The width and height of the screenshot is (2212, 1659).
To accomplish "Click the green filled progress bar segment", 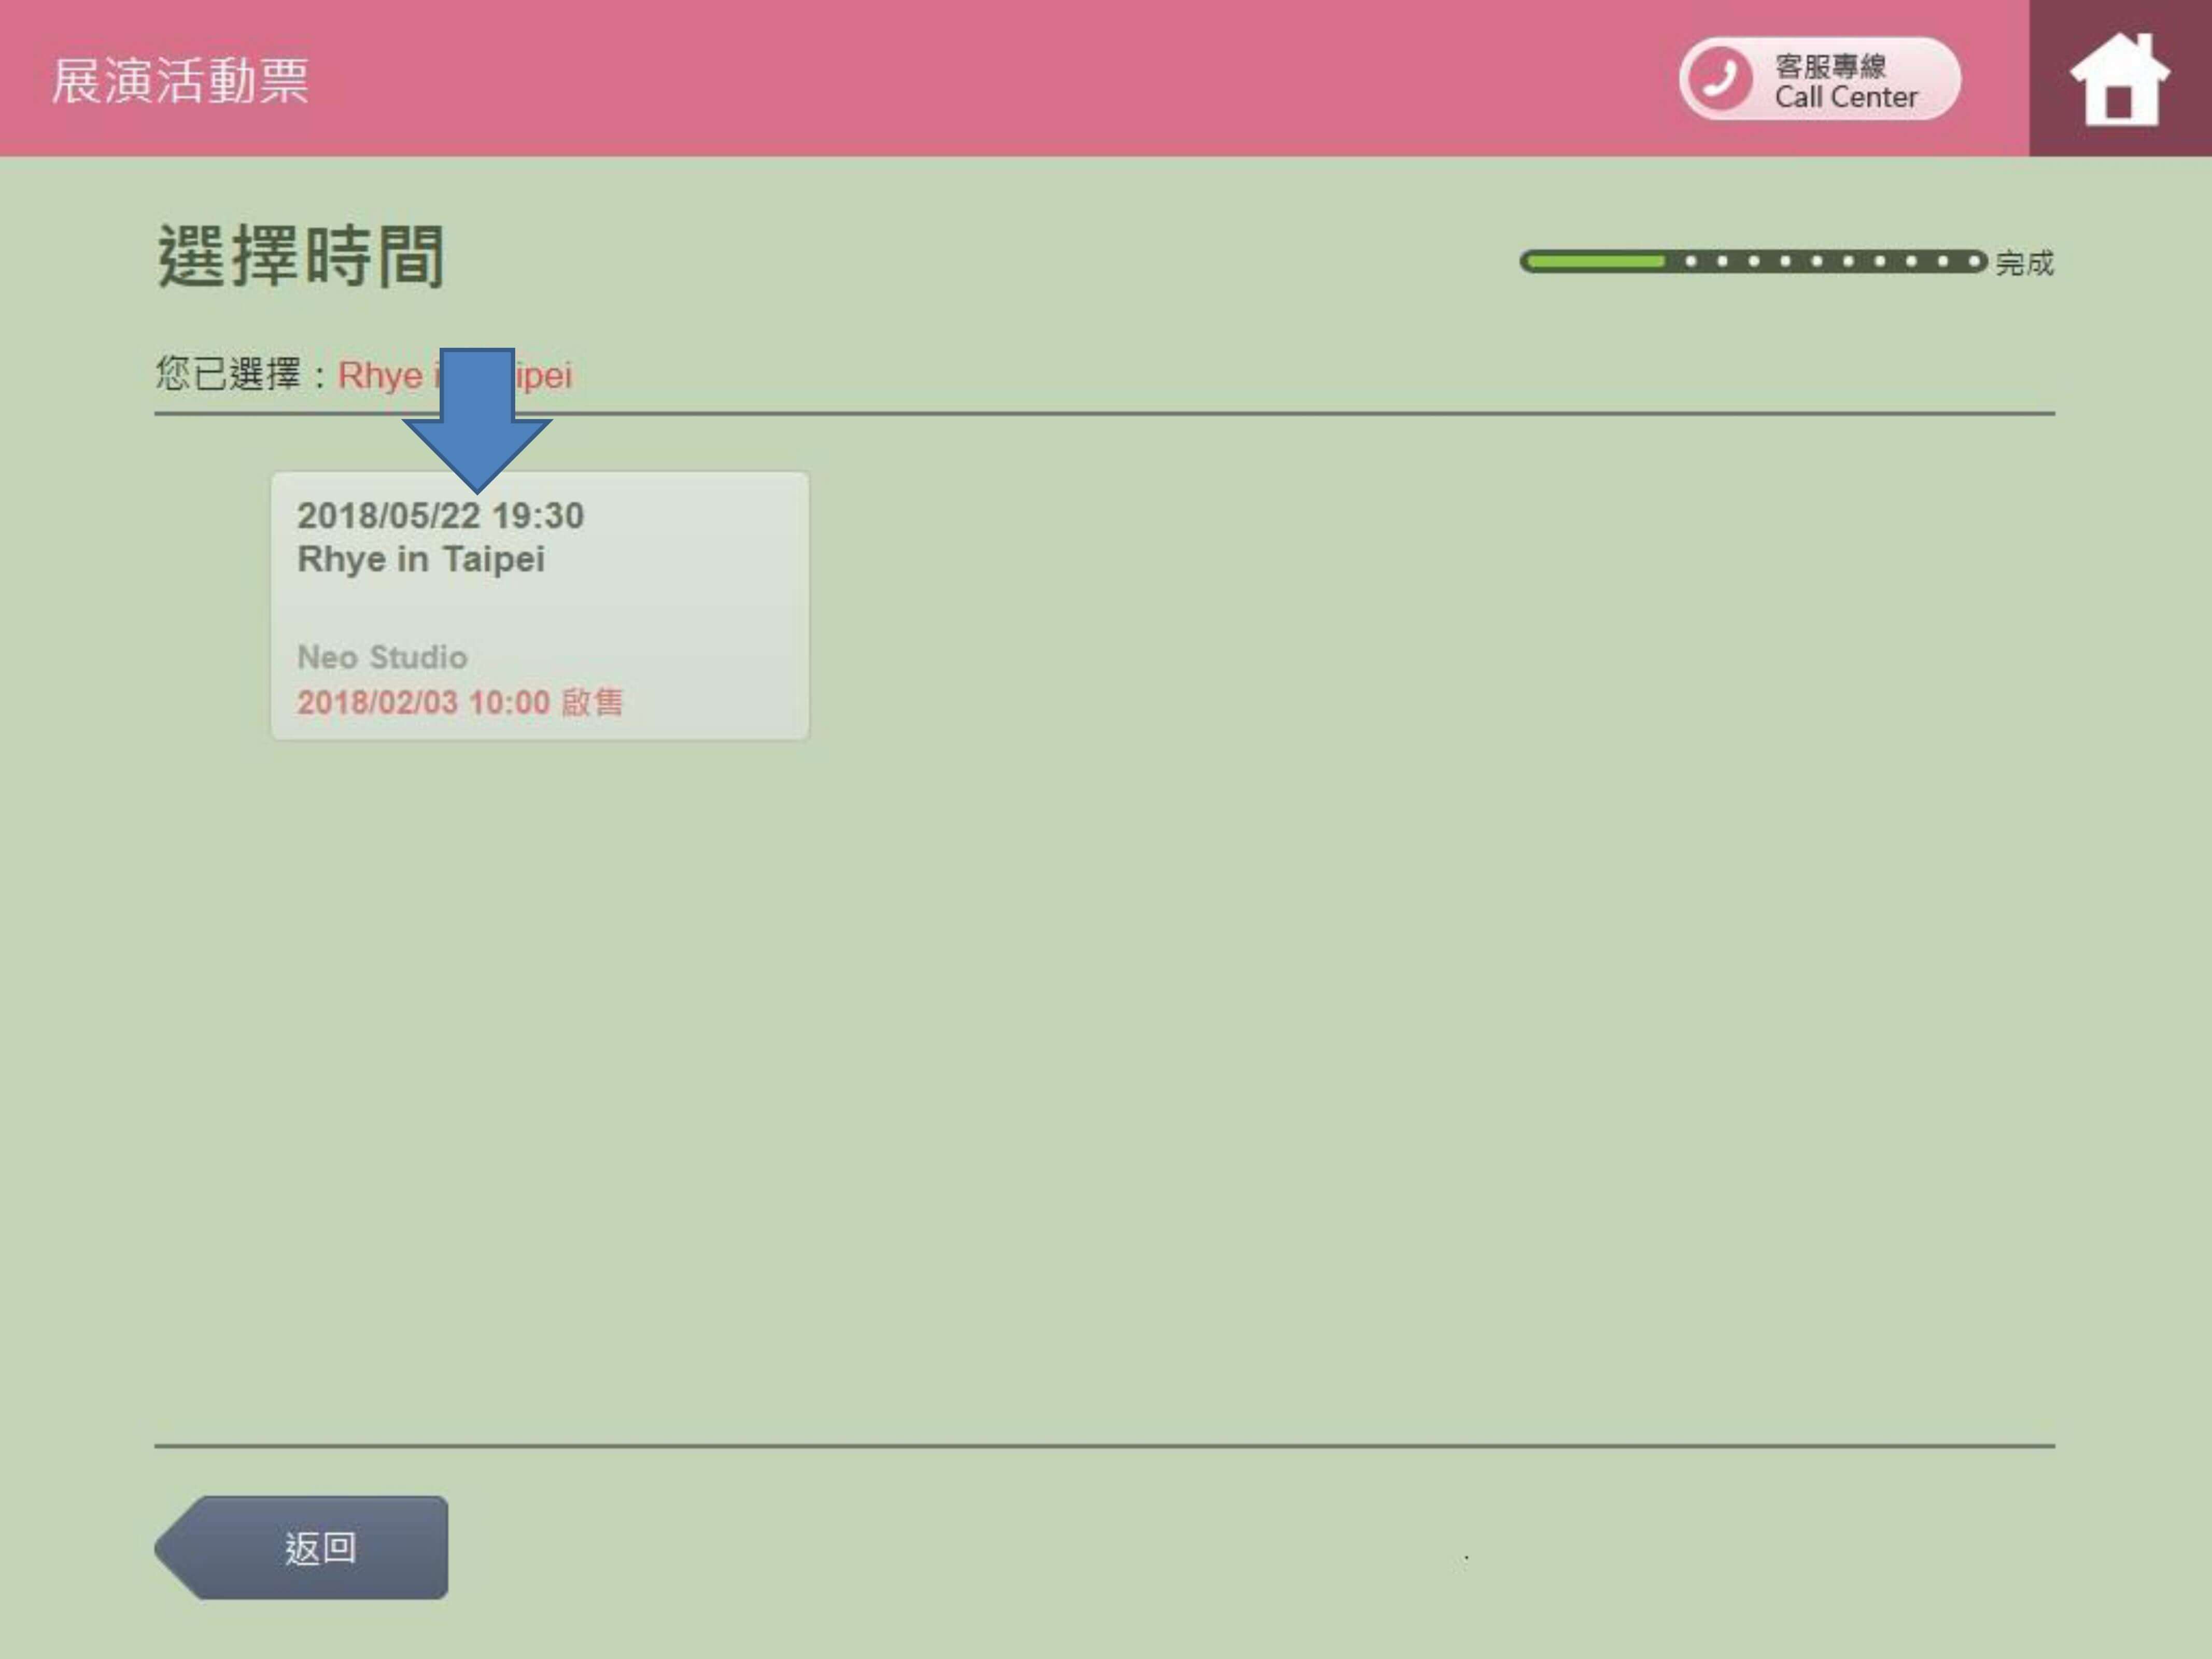I will [1595, 262].
